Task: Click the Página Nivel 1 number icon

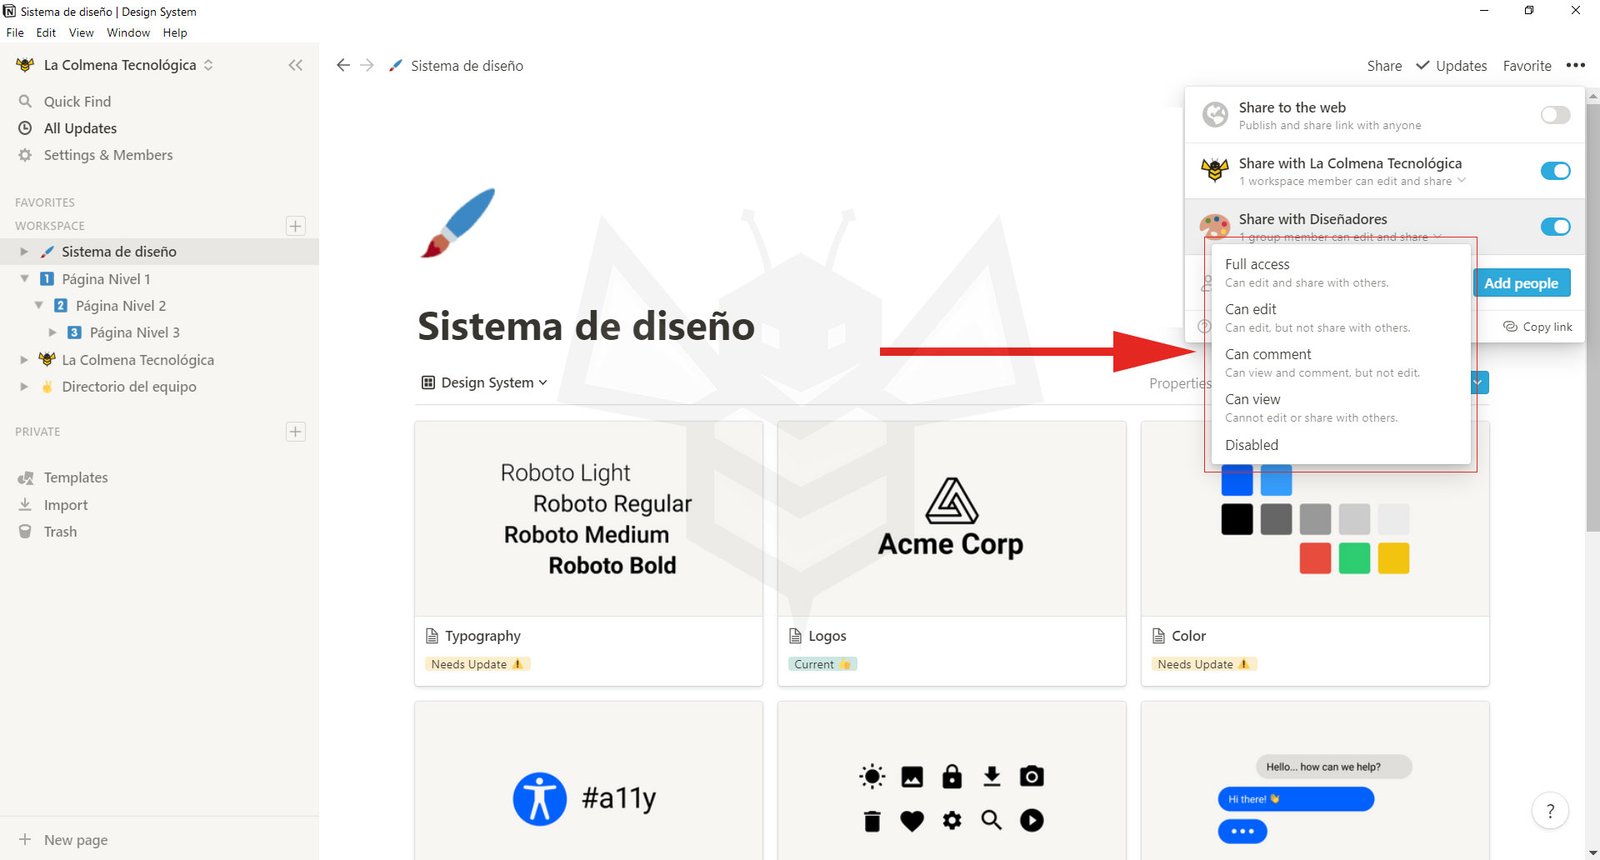Action: tap(47, 279)
